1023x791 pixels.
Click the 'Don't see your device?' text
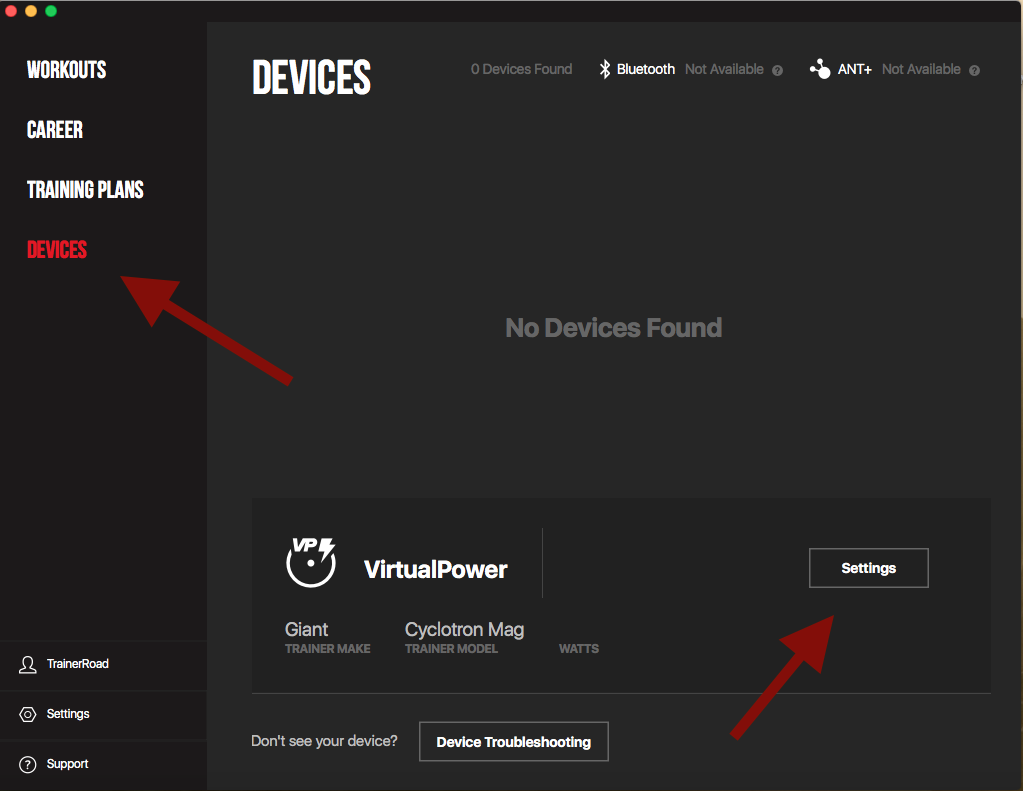point(324,741)
